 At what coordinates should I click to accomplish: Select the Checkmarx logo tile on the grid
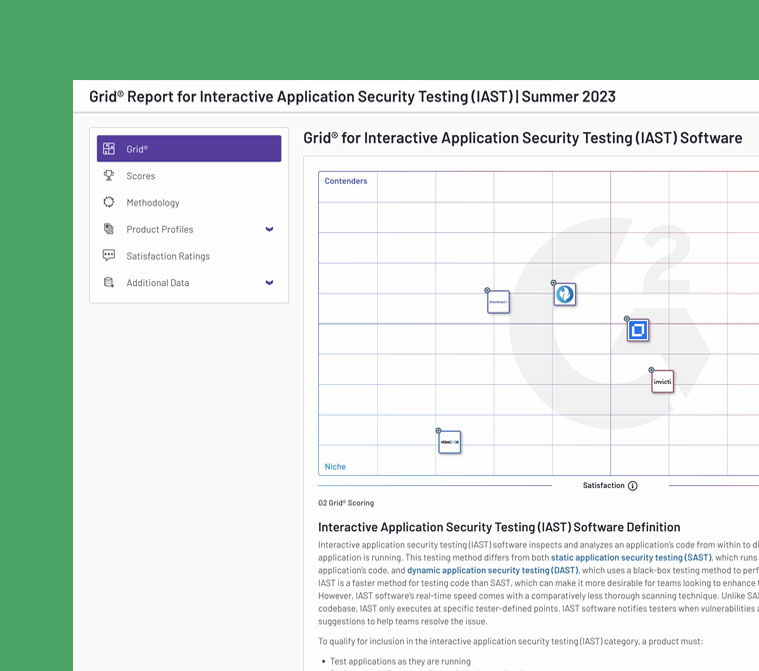[x=498, y=301]
